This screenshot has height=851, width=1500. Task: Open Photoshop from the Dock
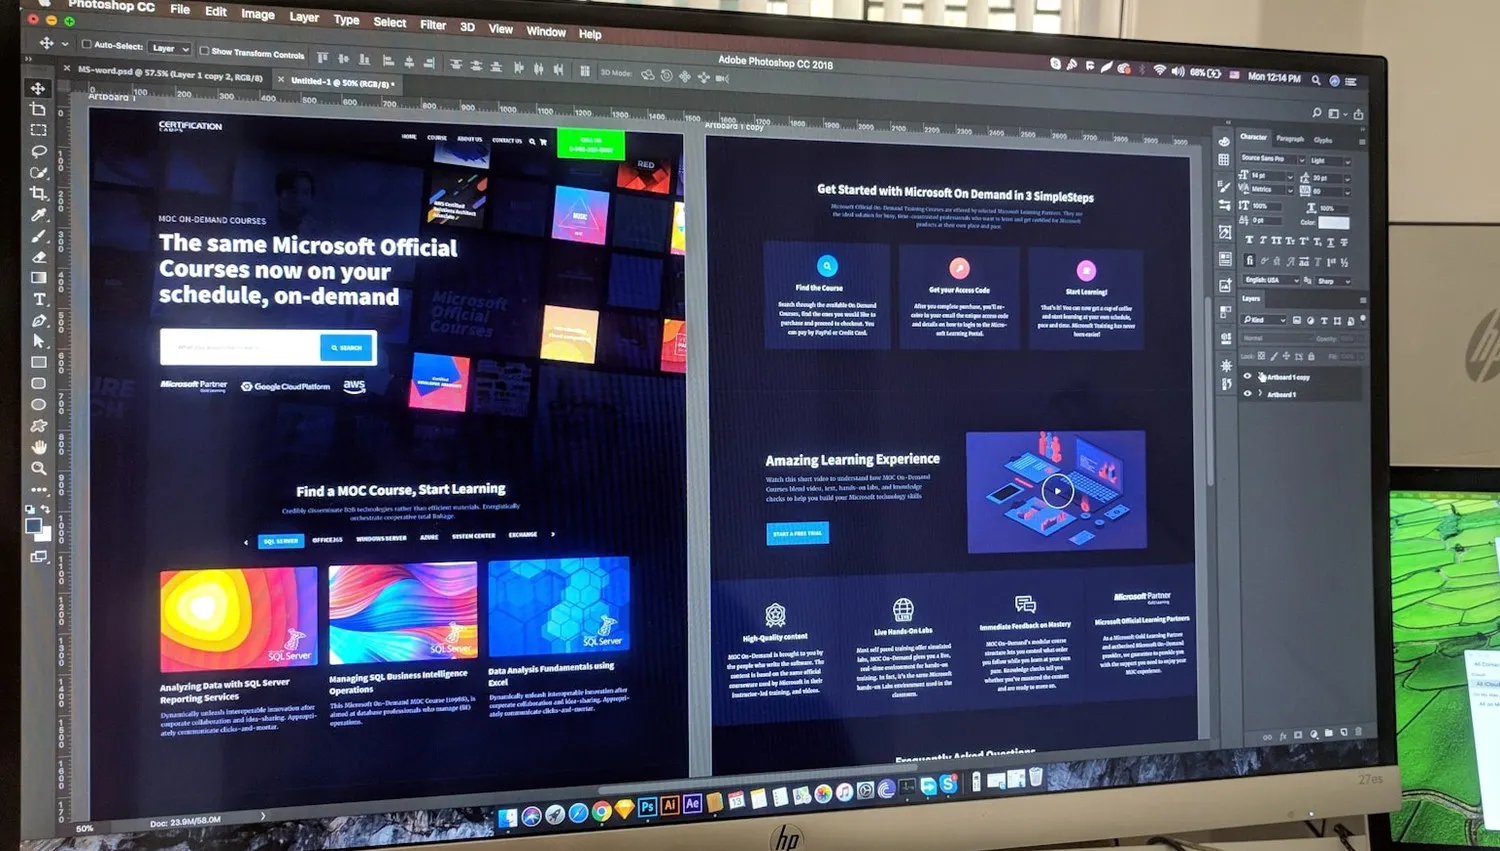(647, 806)
